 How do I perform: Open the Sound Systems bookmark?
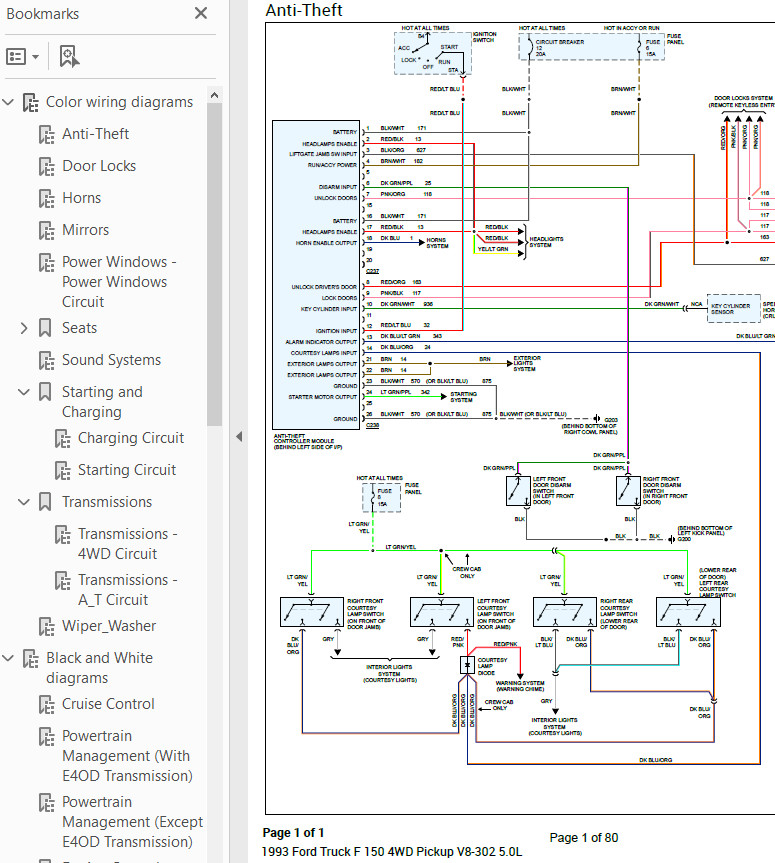[112, 359]
